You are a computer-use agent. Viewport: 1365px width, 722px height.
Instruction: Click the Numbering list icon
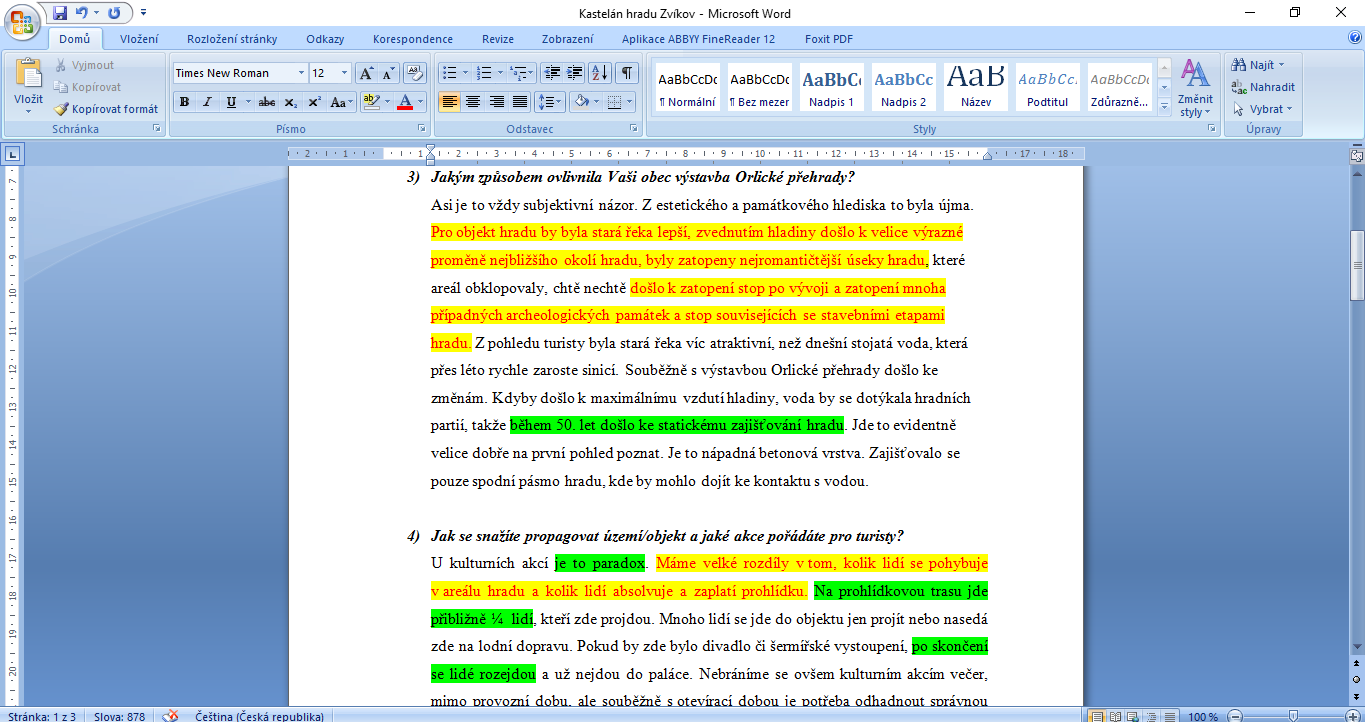(485, 73)
